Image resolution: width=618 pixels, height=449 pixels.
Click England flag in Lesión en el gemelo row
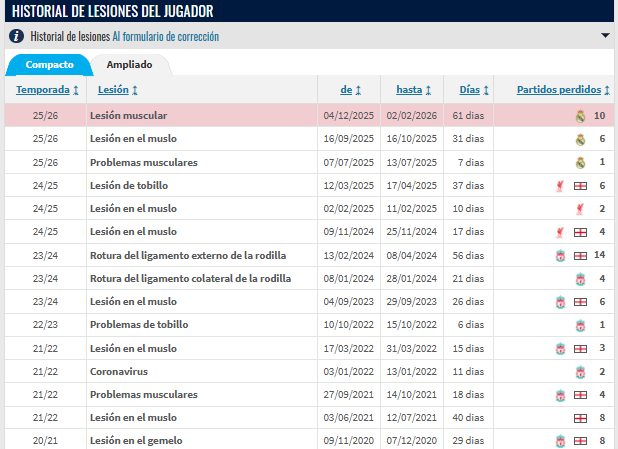click(580, 441)
